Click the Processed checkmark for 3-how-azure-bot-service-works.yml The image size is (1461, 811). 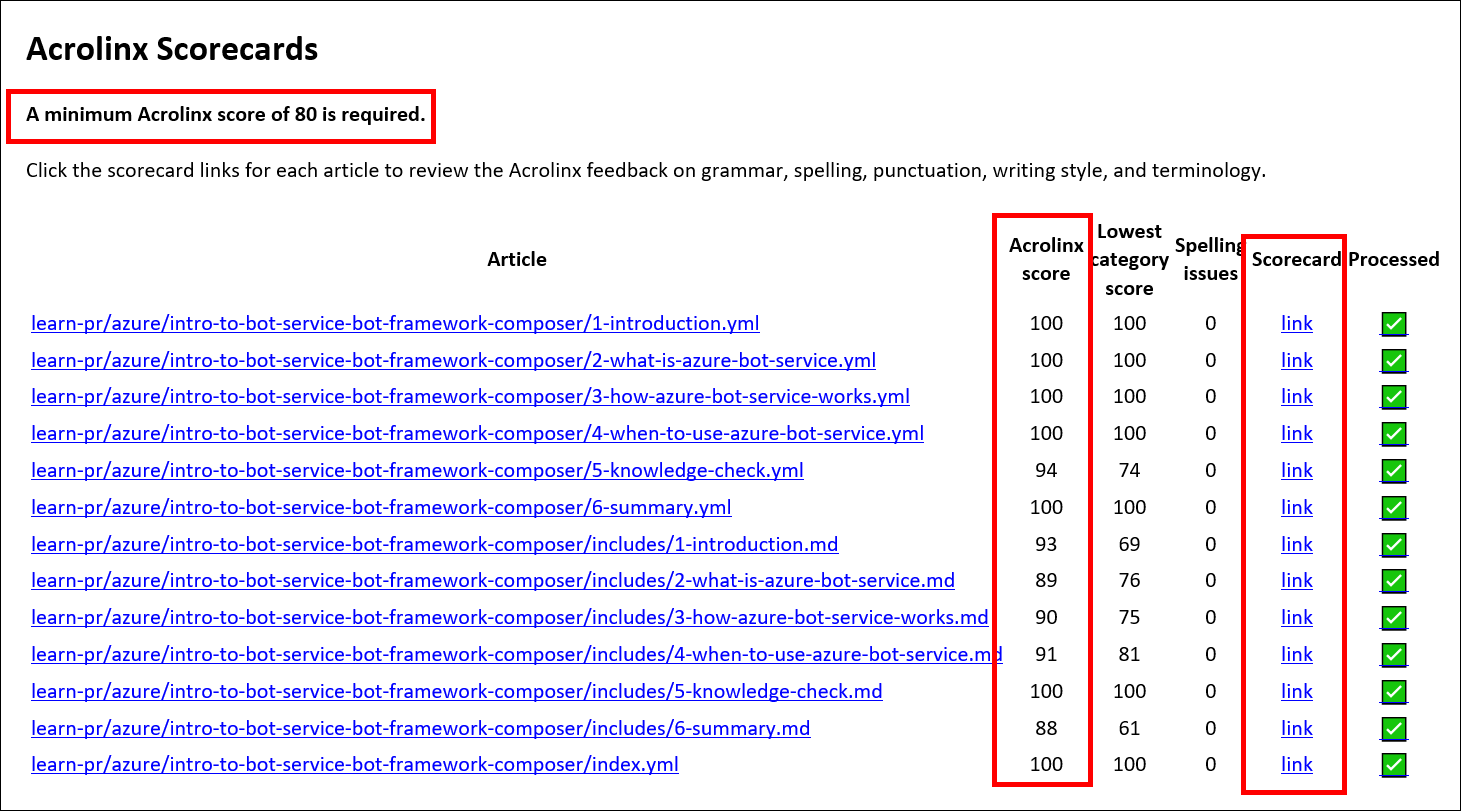(1394, 397)
